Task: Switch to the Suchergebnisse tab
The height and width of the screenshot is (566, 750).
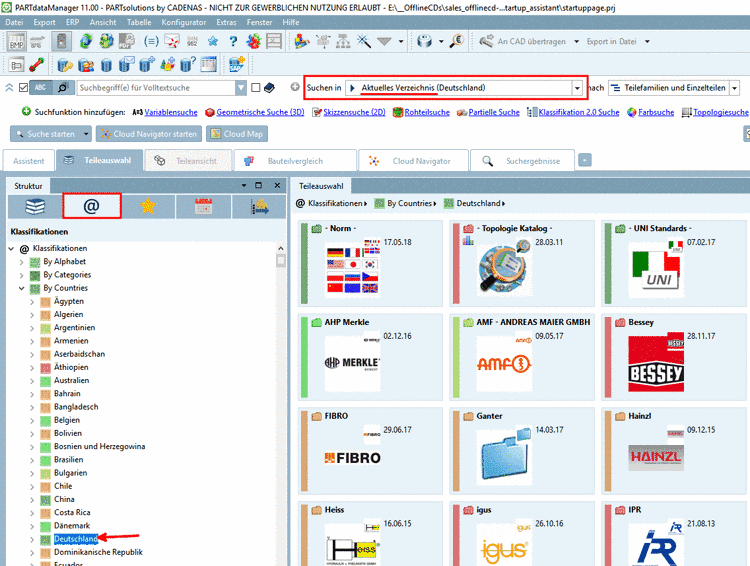Action: [x=522, y=161]
